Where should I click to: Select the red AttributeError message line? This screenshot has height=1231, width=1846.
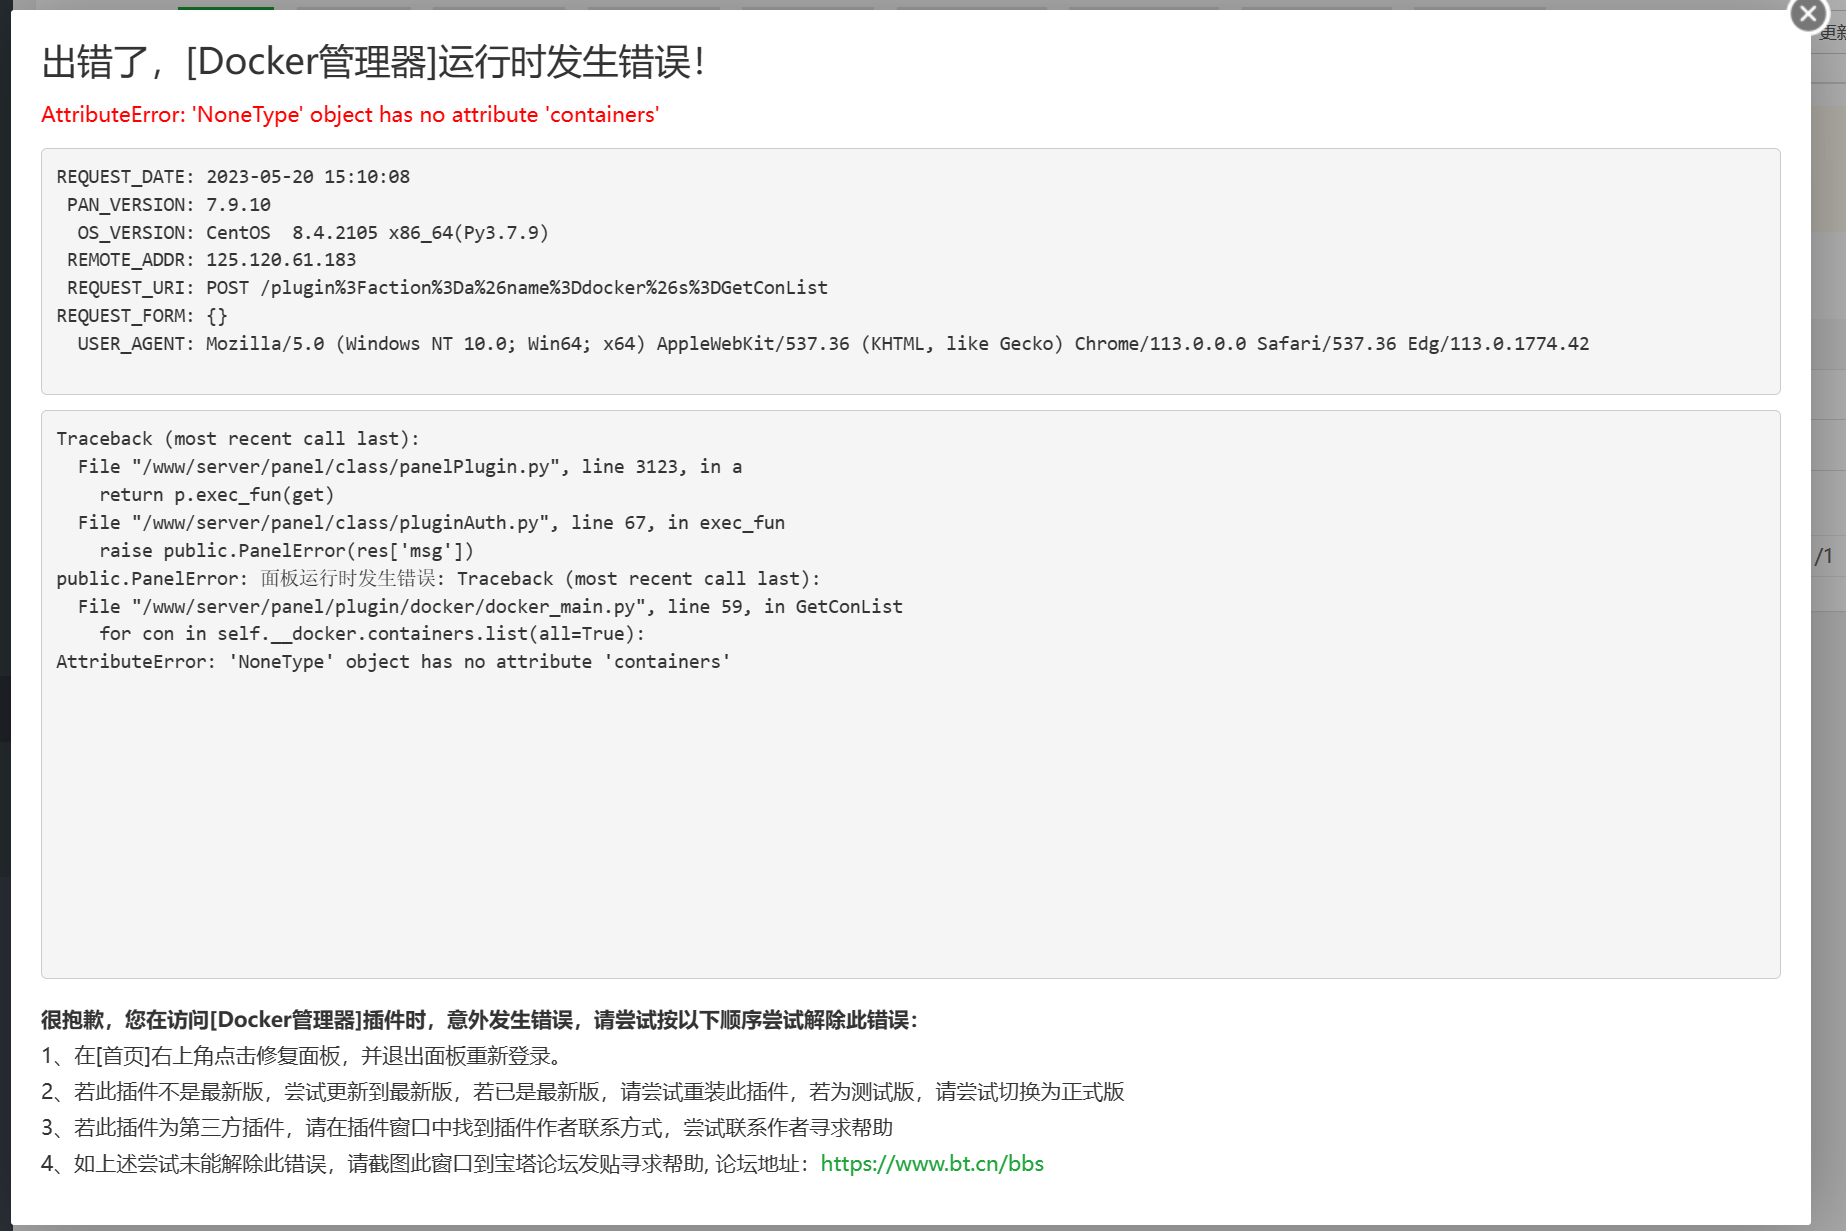[350, 115]
